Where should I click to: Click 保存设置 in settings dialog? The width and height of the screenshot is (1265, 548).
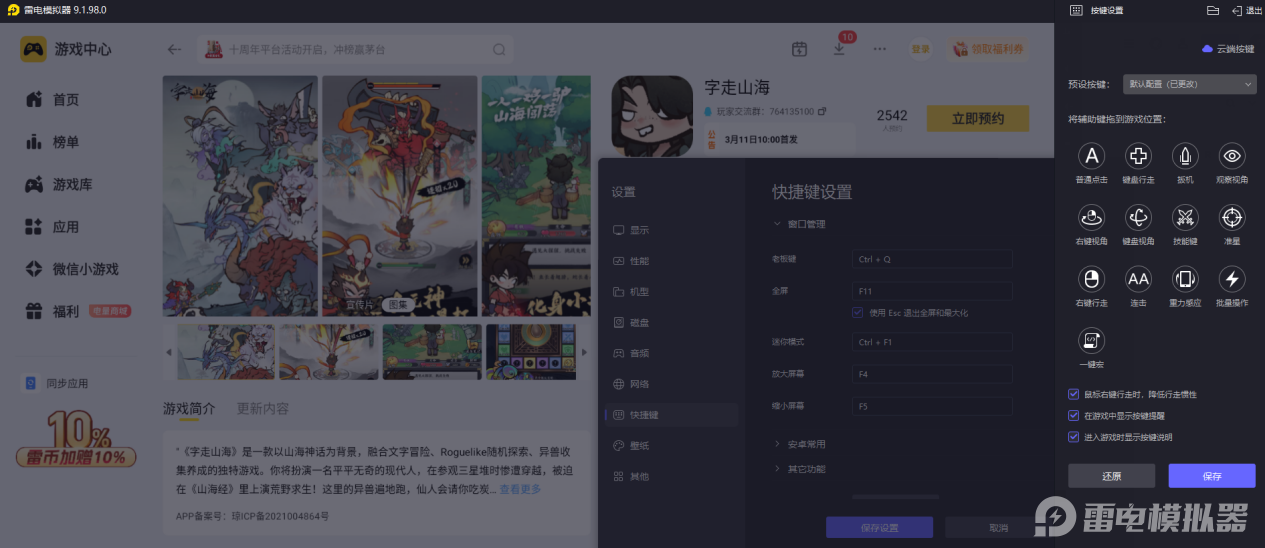879,527
